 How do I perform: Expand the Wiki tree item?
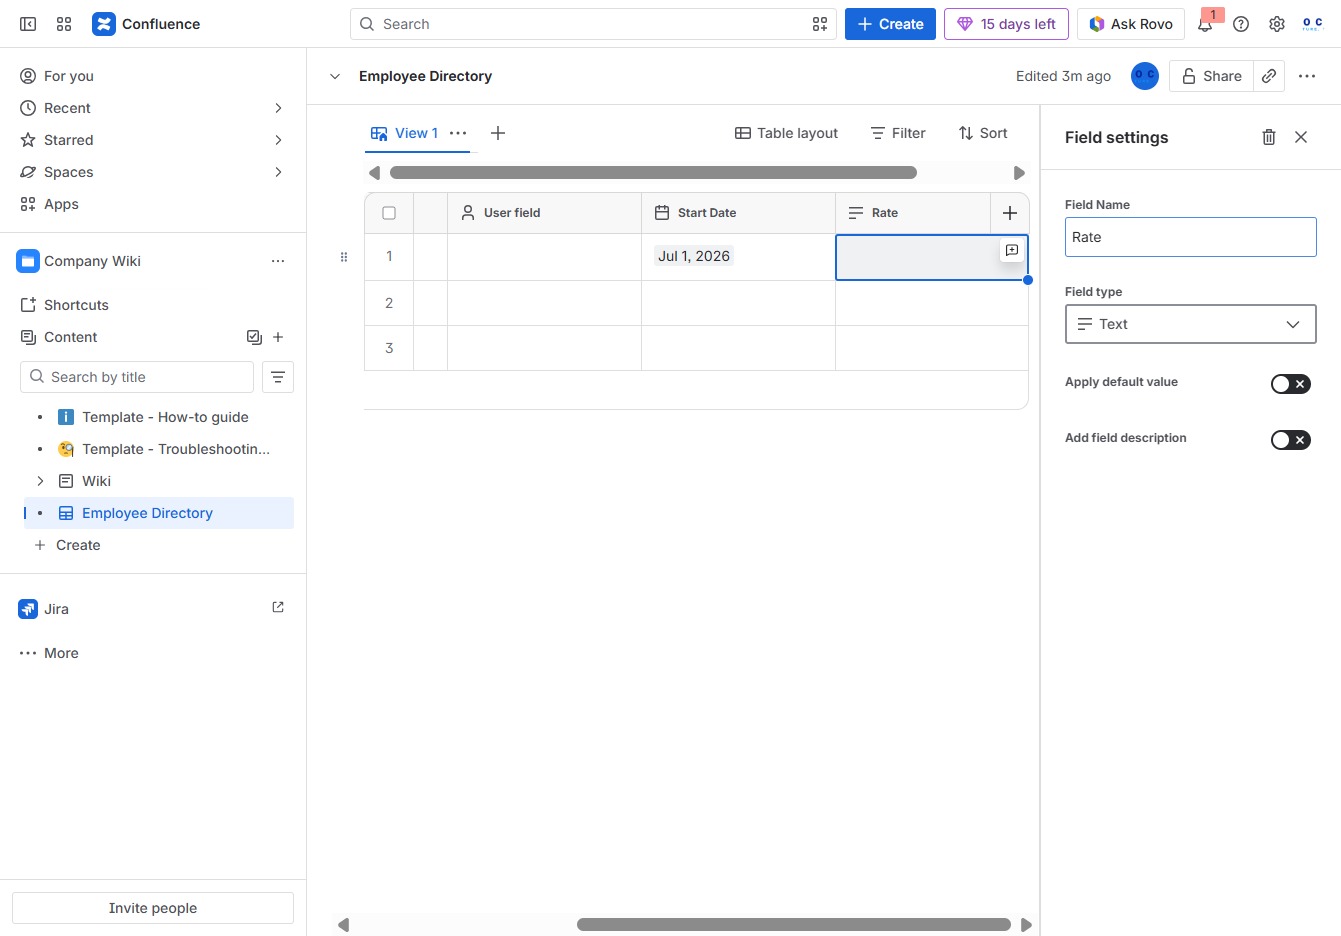click(x=40, y=481)
